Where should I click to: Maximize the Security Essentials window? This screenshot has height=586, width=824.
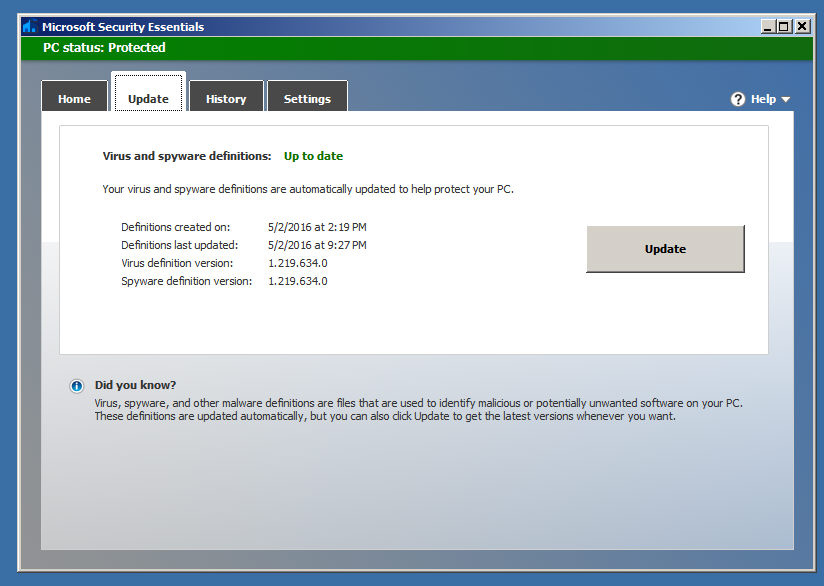(784, 26)
